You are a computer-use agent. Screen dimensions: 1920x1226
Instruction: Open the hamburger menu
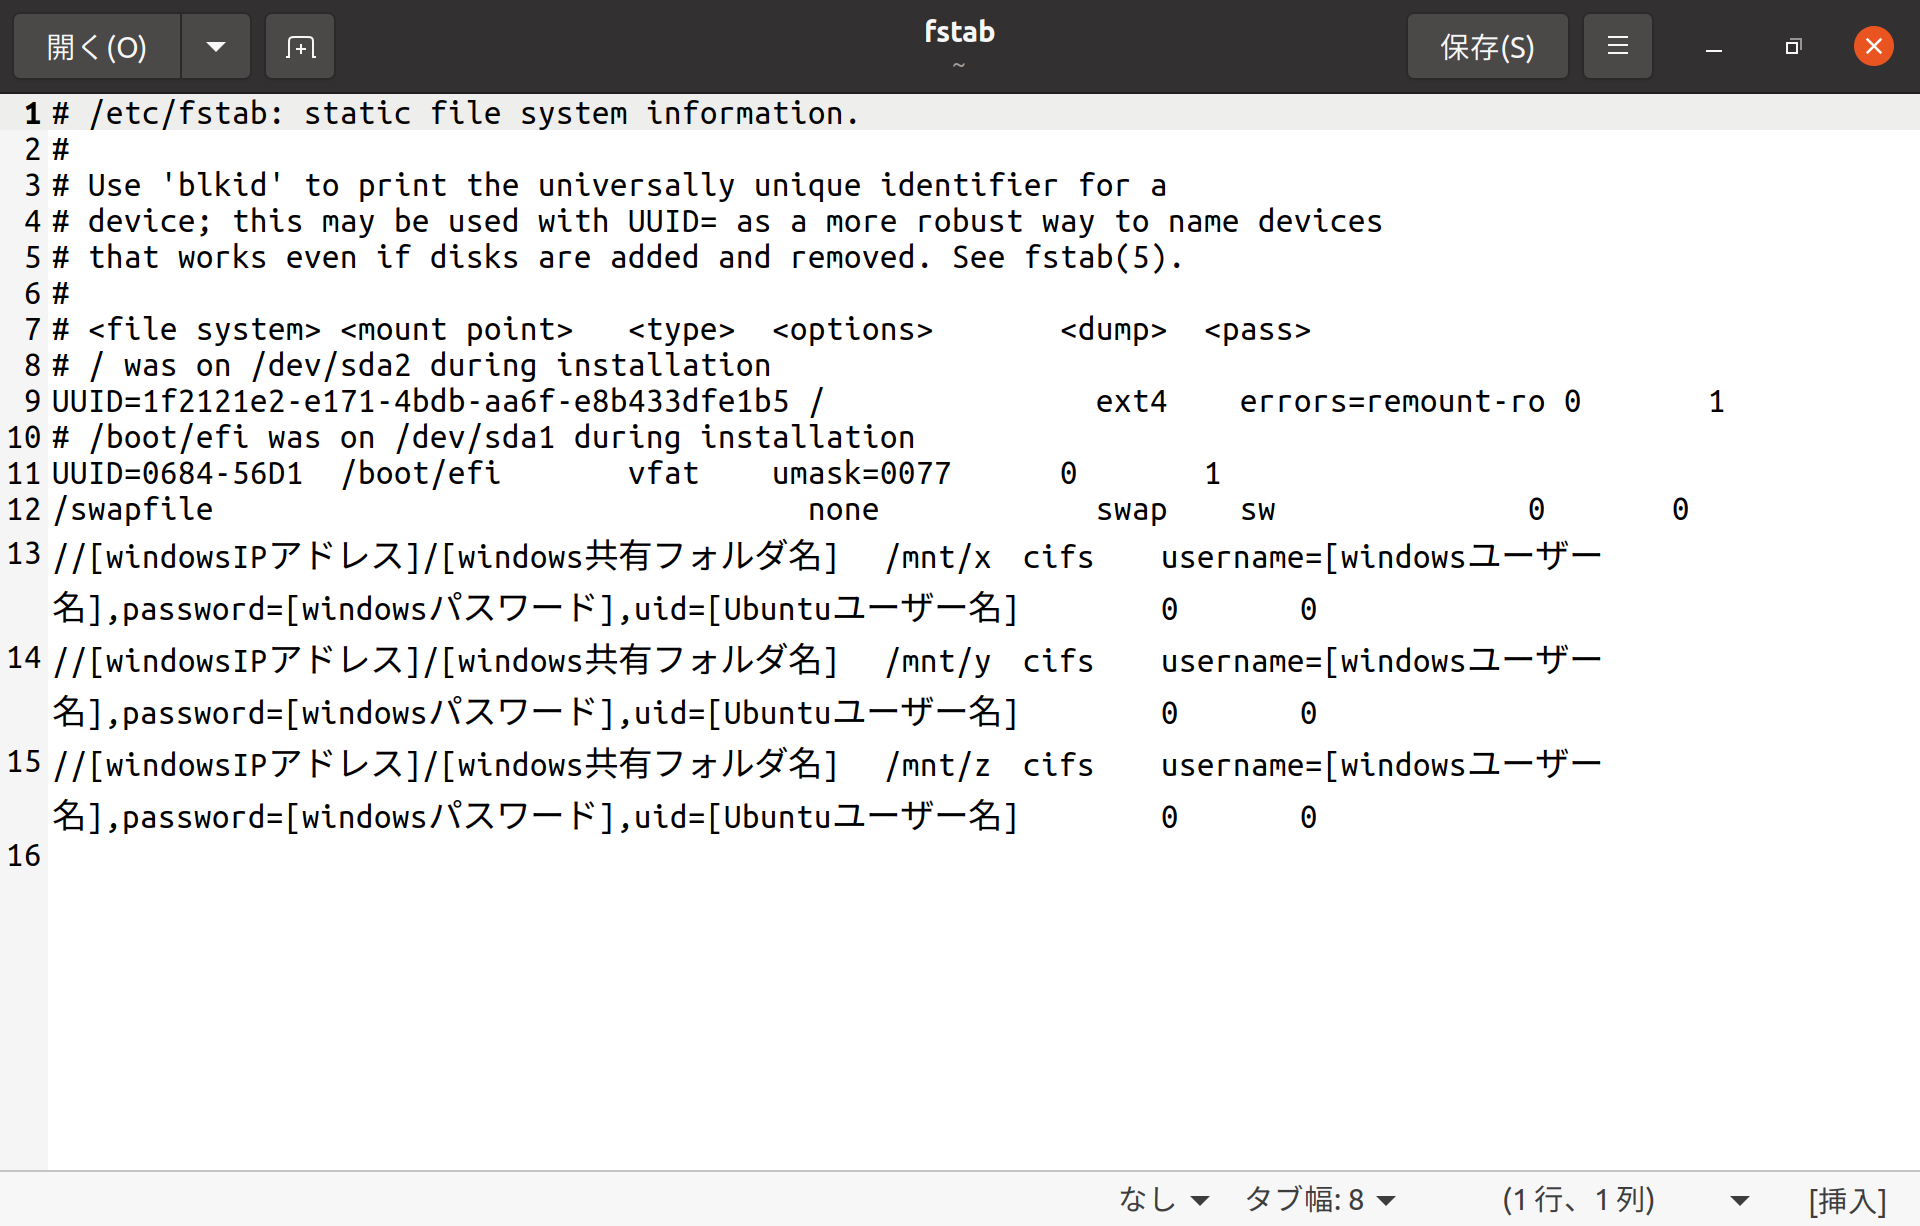(x=1617, y=47)
